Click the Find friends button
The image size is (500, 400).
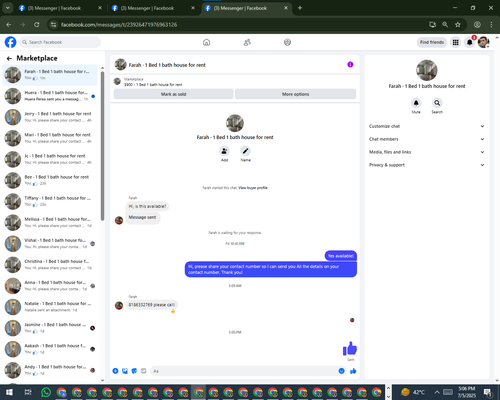click(432, 42)
